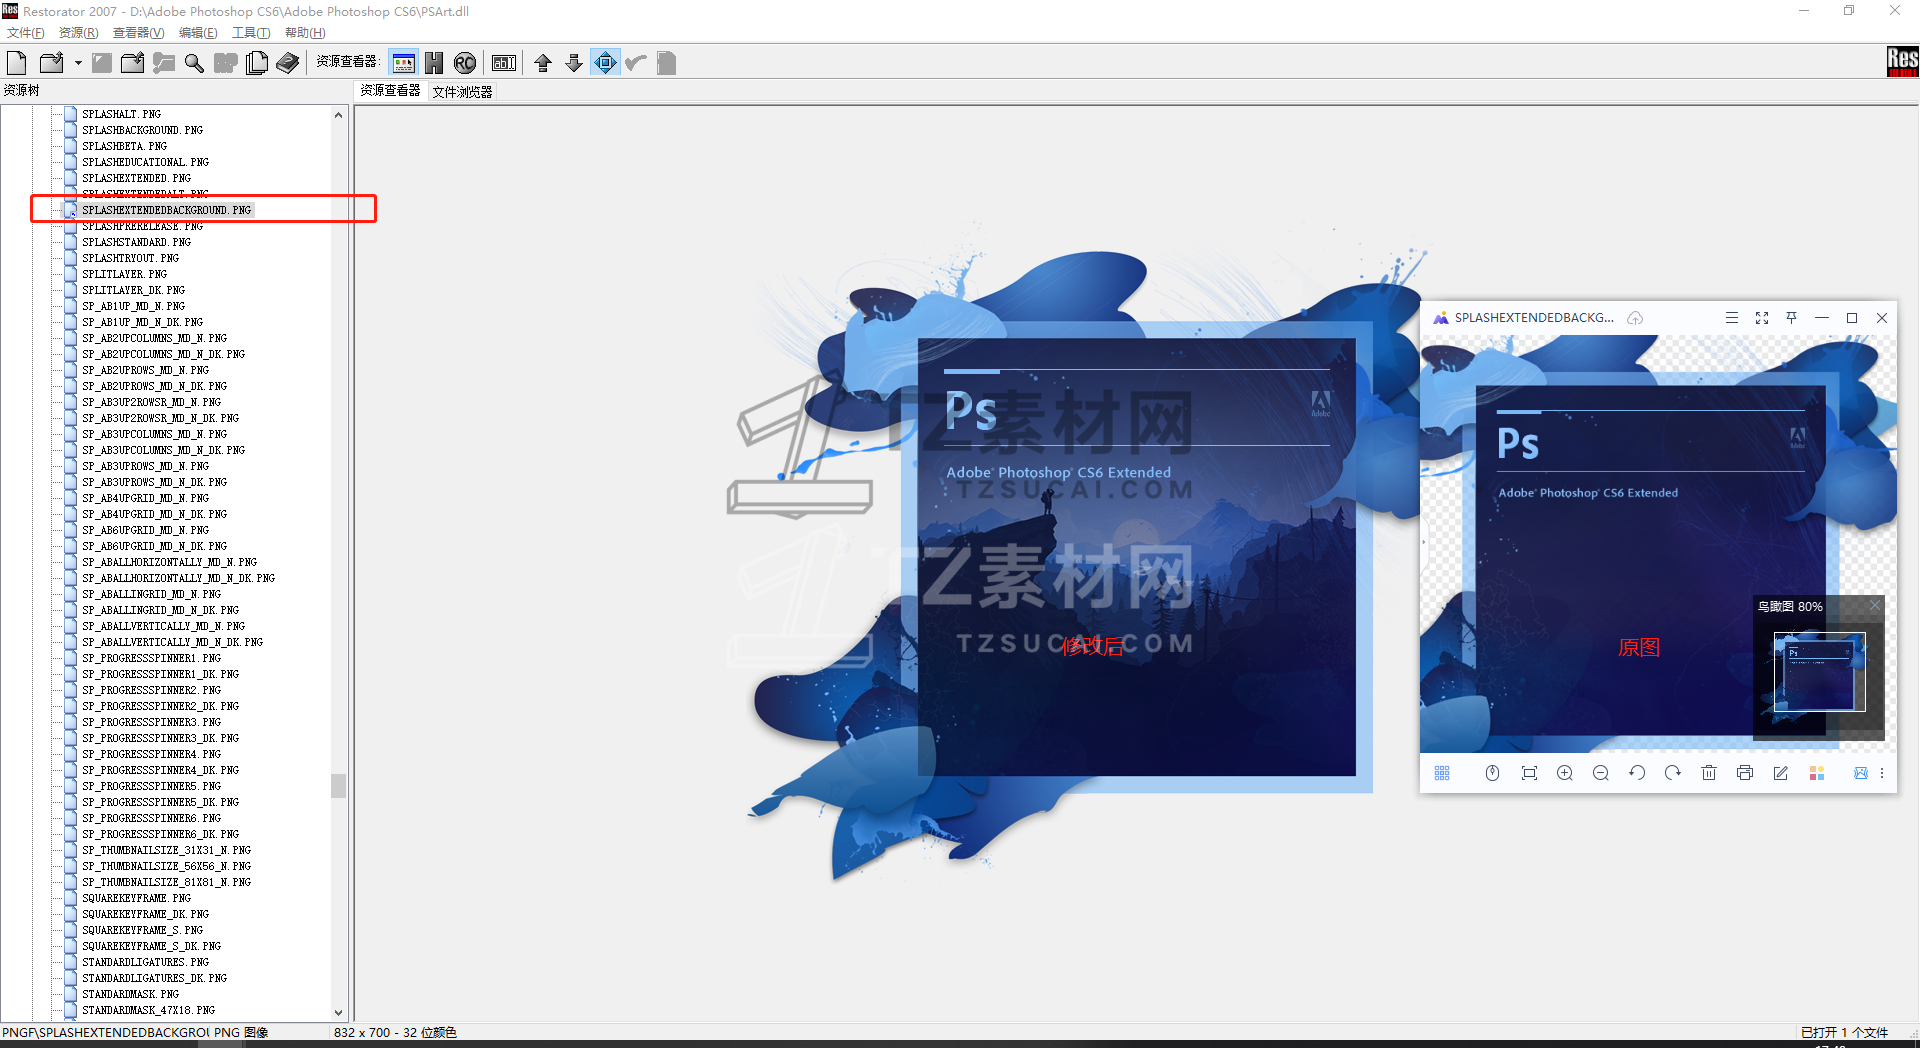Click resource tree scrollbar up arrow
The image size is (1920, 1048).
(338, 114)
